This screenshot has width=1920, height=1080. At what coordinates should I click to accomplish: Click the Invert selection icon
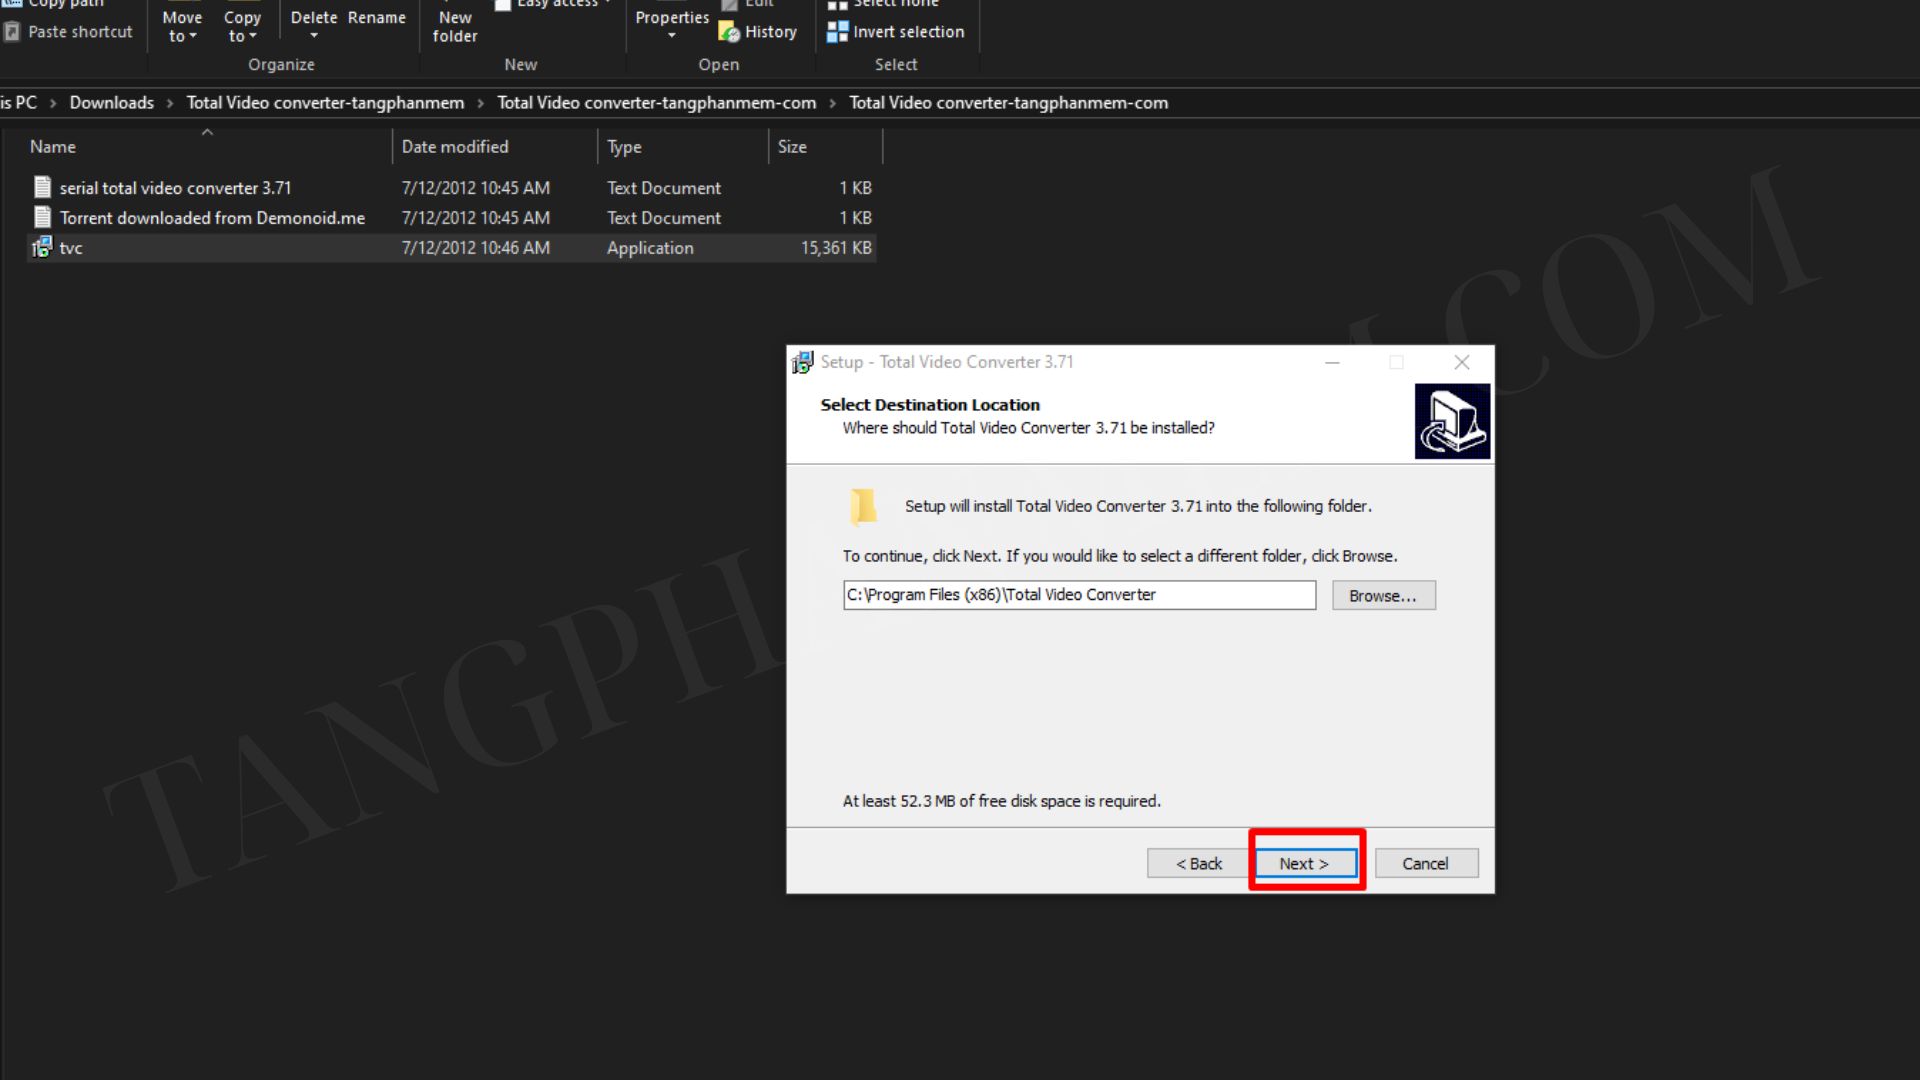coord(837,32)
